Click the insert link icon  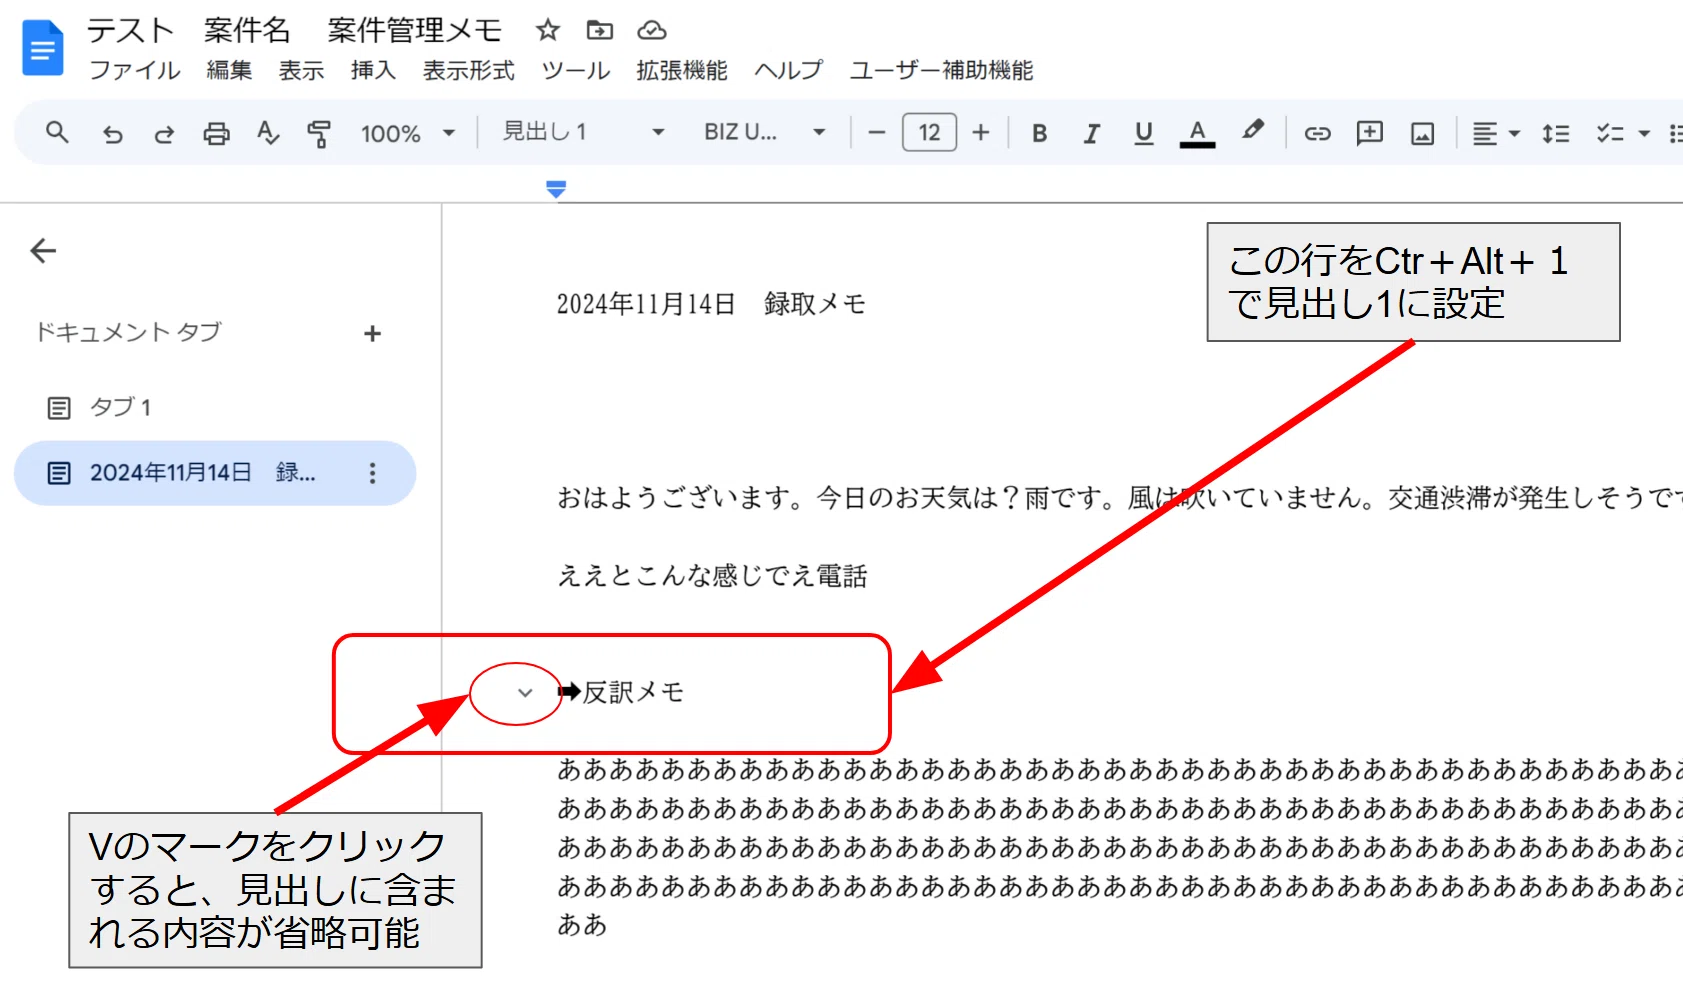pyautogui.click(x=1317, y=133)
